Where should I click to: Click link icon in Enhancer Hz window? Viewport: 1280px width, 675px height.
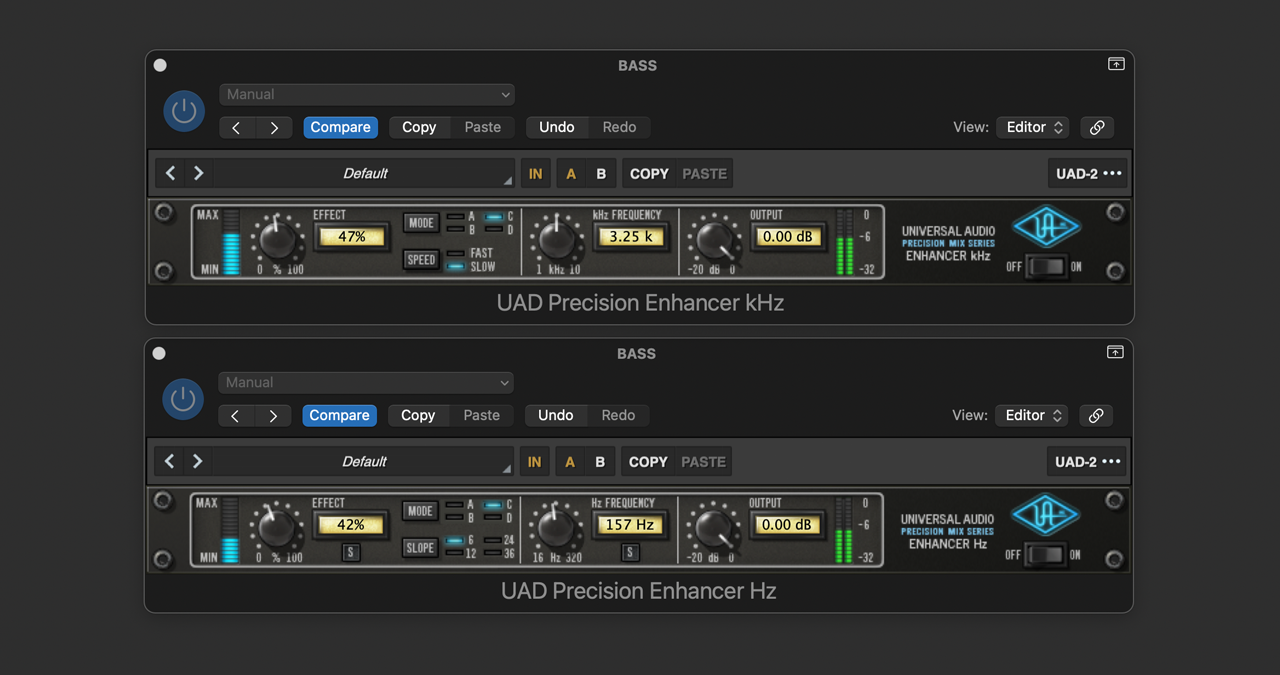point(1096,415)
